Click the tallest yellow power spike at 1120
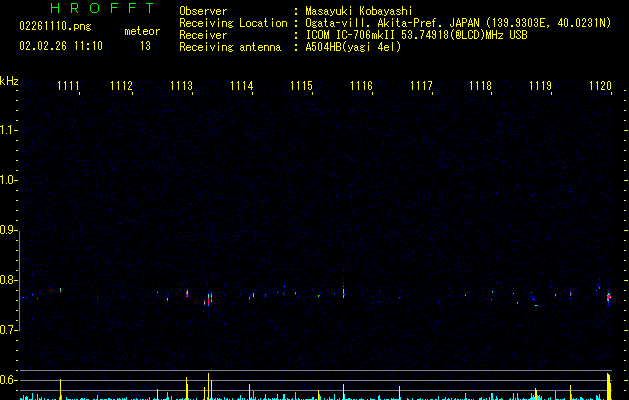The image size is (629, 400). [x=609, y=386]
